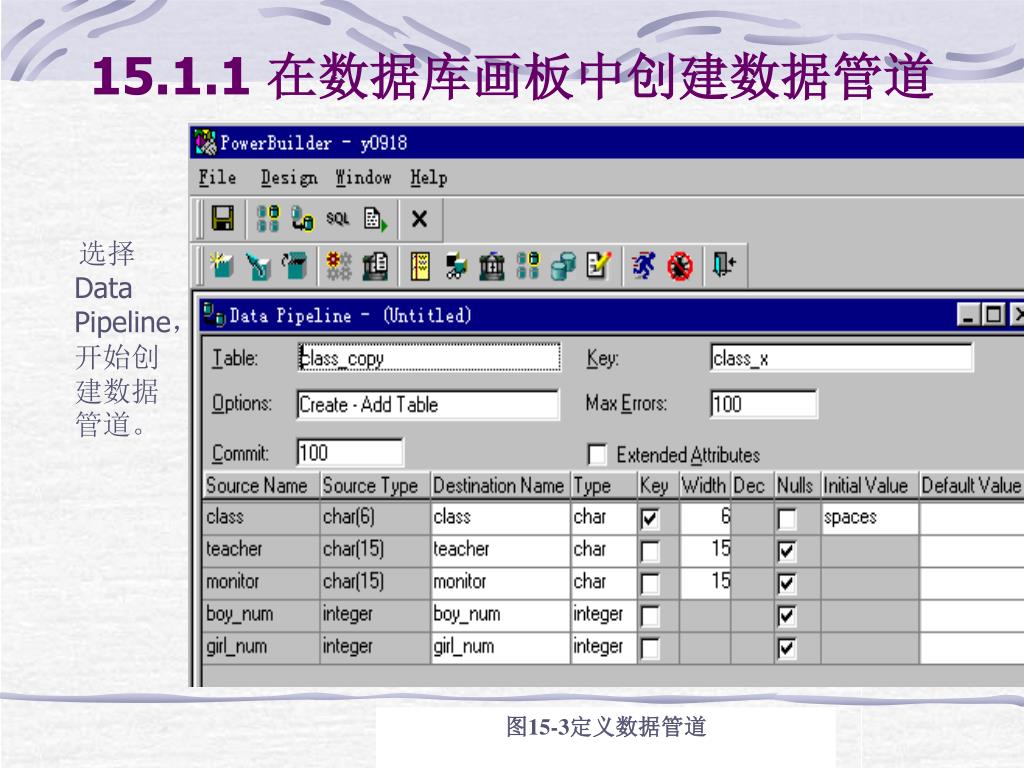Image resolution: width=1024 pixels, height=768 pixels.
Task: Uncheck Nulls checkbox for boy_num row
Action: (x=787, y=616)
